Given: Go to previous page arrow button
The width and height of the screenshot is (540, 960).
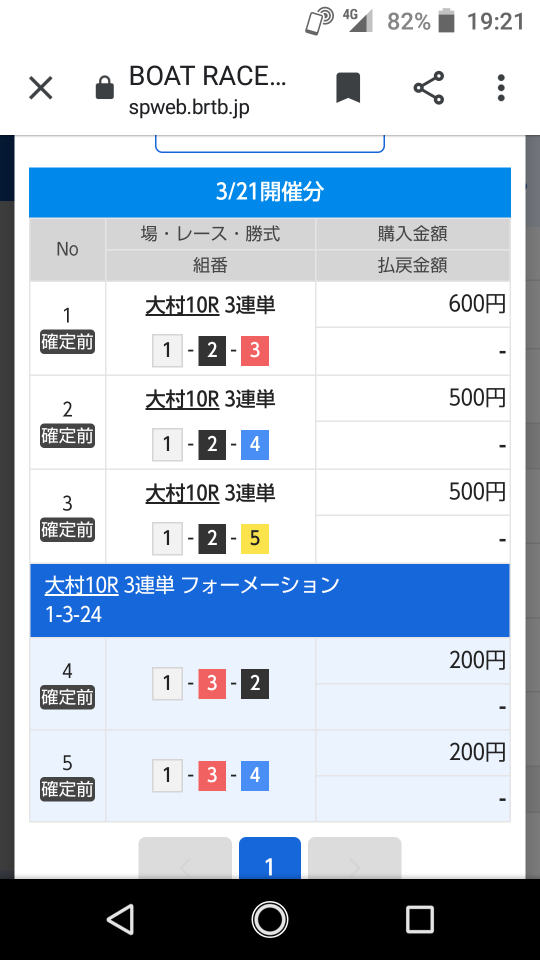Looking at the screenshot, I should 185,858.
